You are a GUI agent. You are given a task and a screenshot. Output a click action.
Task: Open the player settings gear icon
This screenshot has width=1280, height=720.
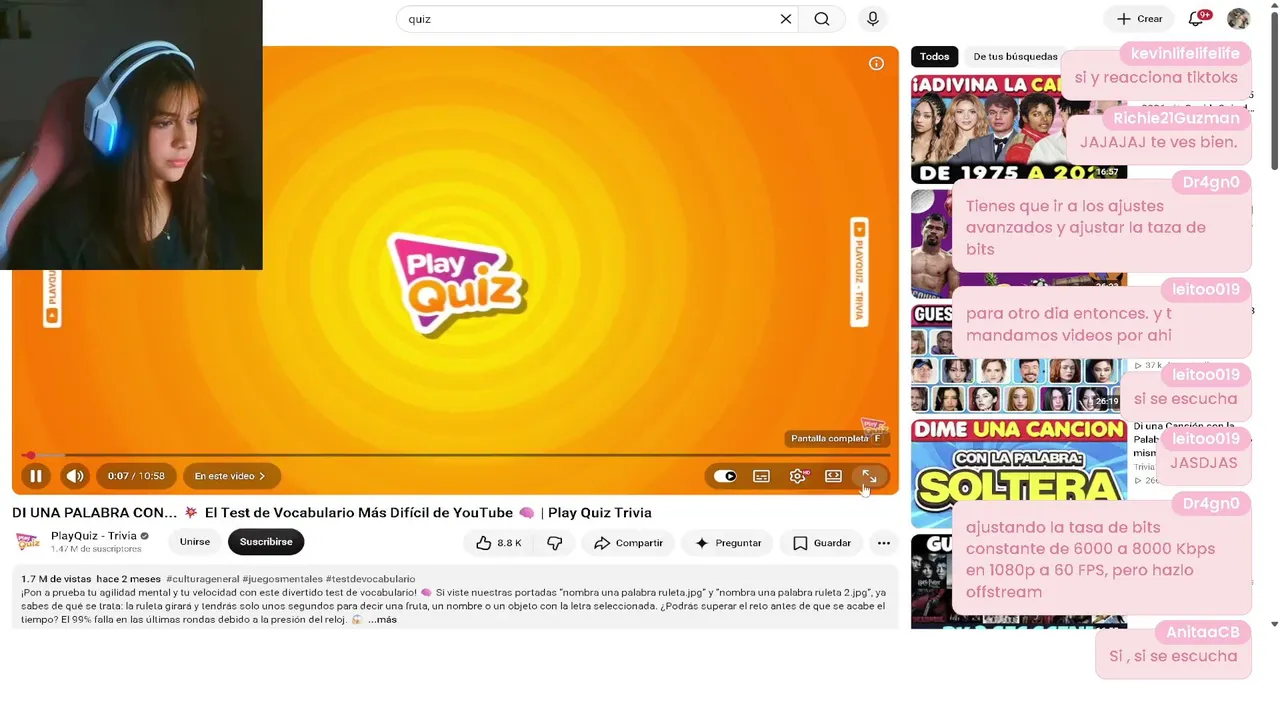click(x=797, y=476)
